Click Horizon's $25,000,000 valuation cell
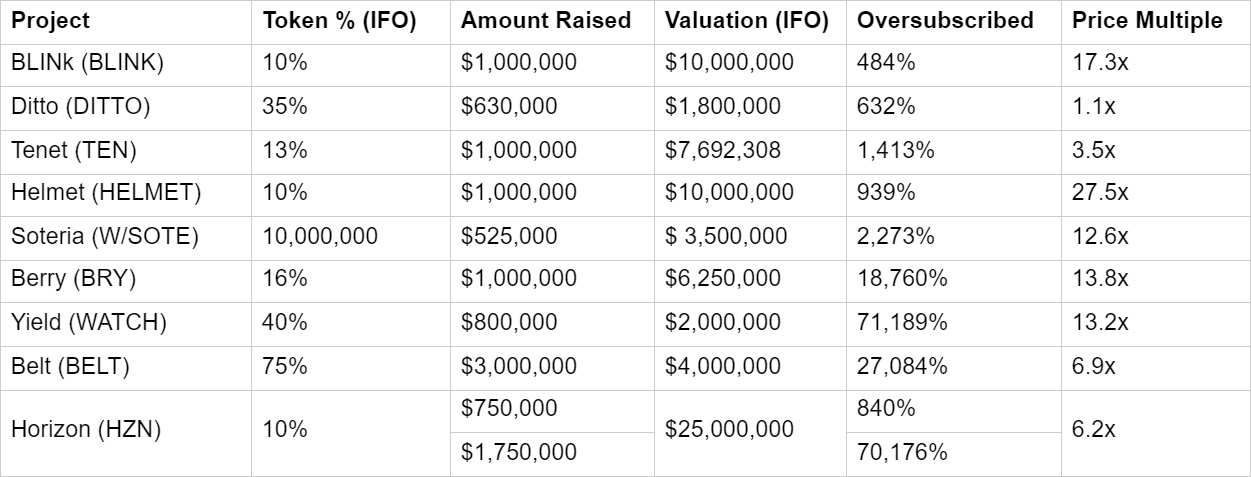 pyautogui.click(x=729, y=430)
